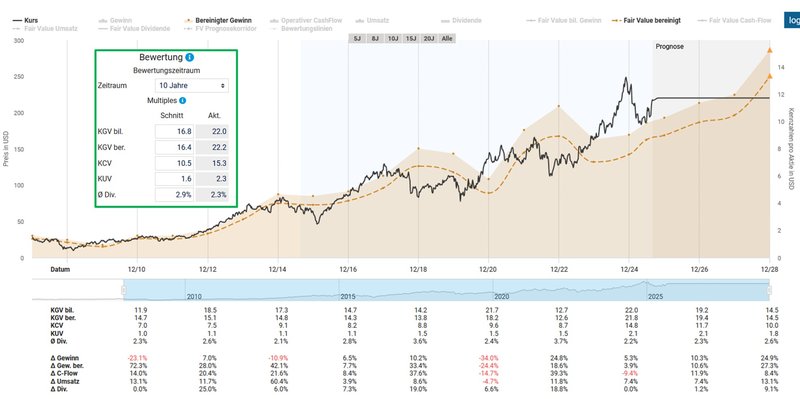Click the Ø Div. Schnitt input field
Screen dimensions: 800x399
[174, 195]
